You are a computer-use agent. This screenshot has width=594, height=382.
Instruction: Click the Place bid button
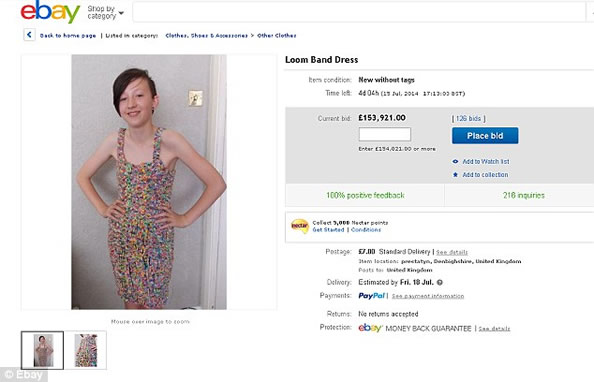485,136
